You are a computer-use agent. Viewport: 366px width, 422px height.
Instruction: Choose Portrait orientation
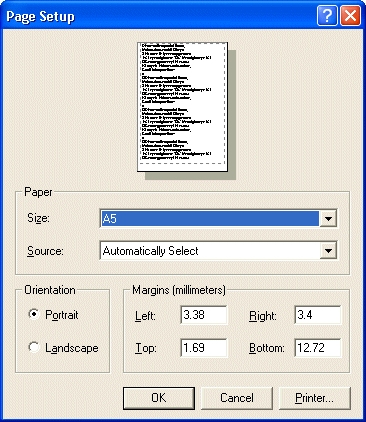[x=34, y=314]
